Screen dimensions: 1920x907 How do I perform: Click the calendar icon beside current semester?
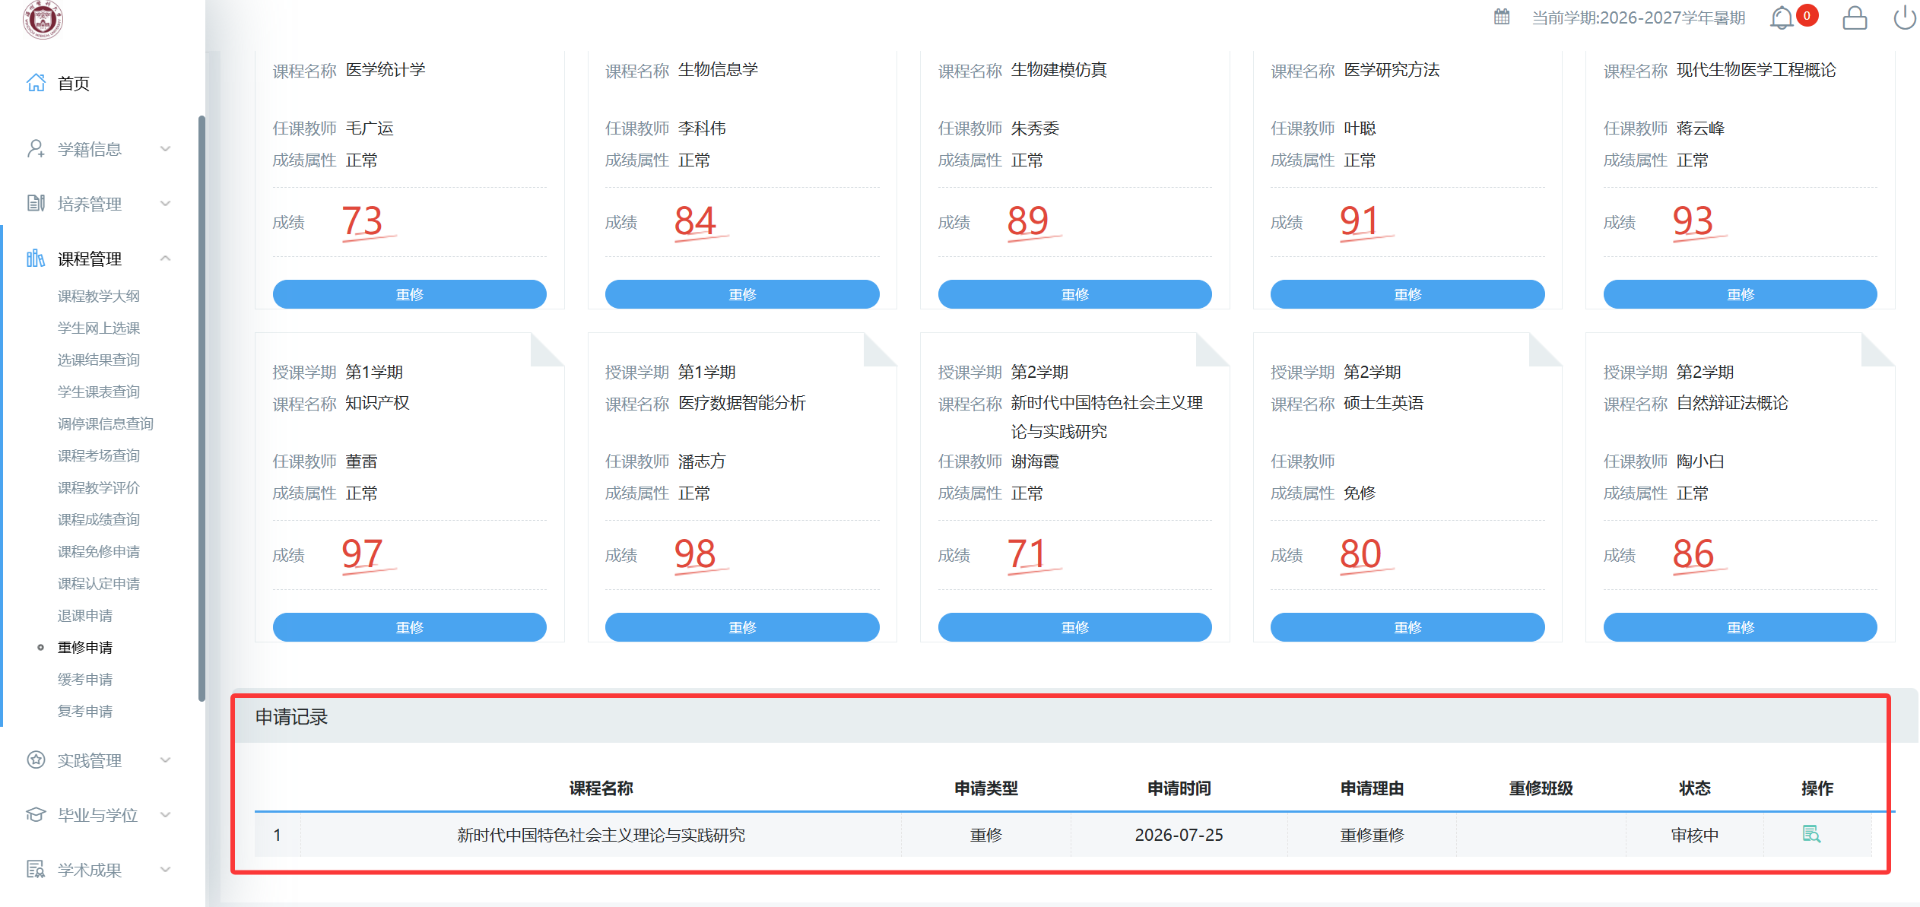pos(1502,17)
